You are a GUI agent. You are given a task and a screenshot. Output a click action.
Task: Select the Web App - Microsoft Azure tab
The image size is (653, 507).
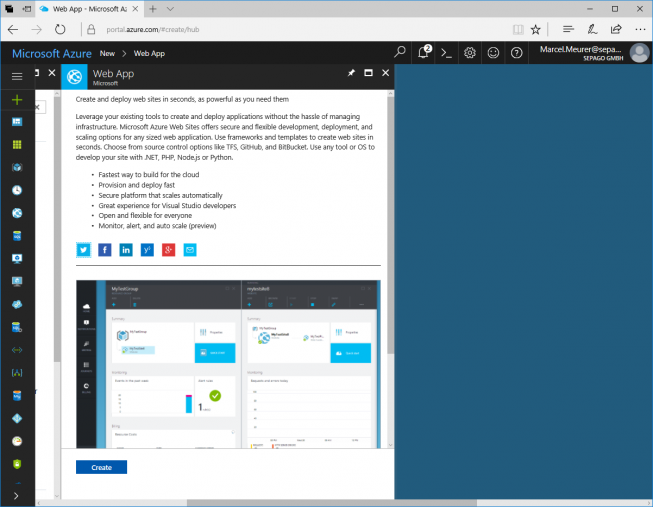pos(90,9)
